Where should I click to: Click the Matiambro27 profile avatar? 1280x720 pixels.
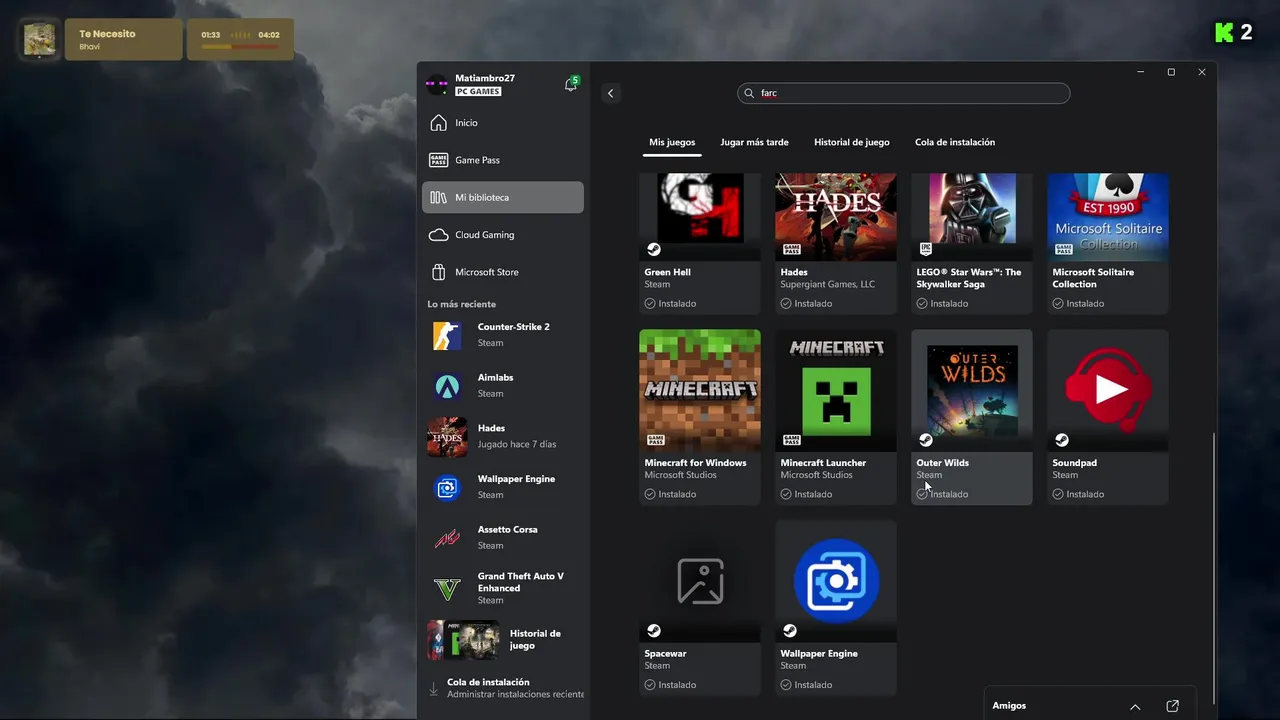[437, 85]
